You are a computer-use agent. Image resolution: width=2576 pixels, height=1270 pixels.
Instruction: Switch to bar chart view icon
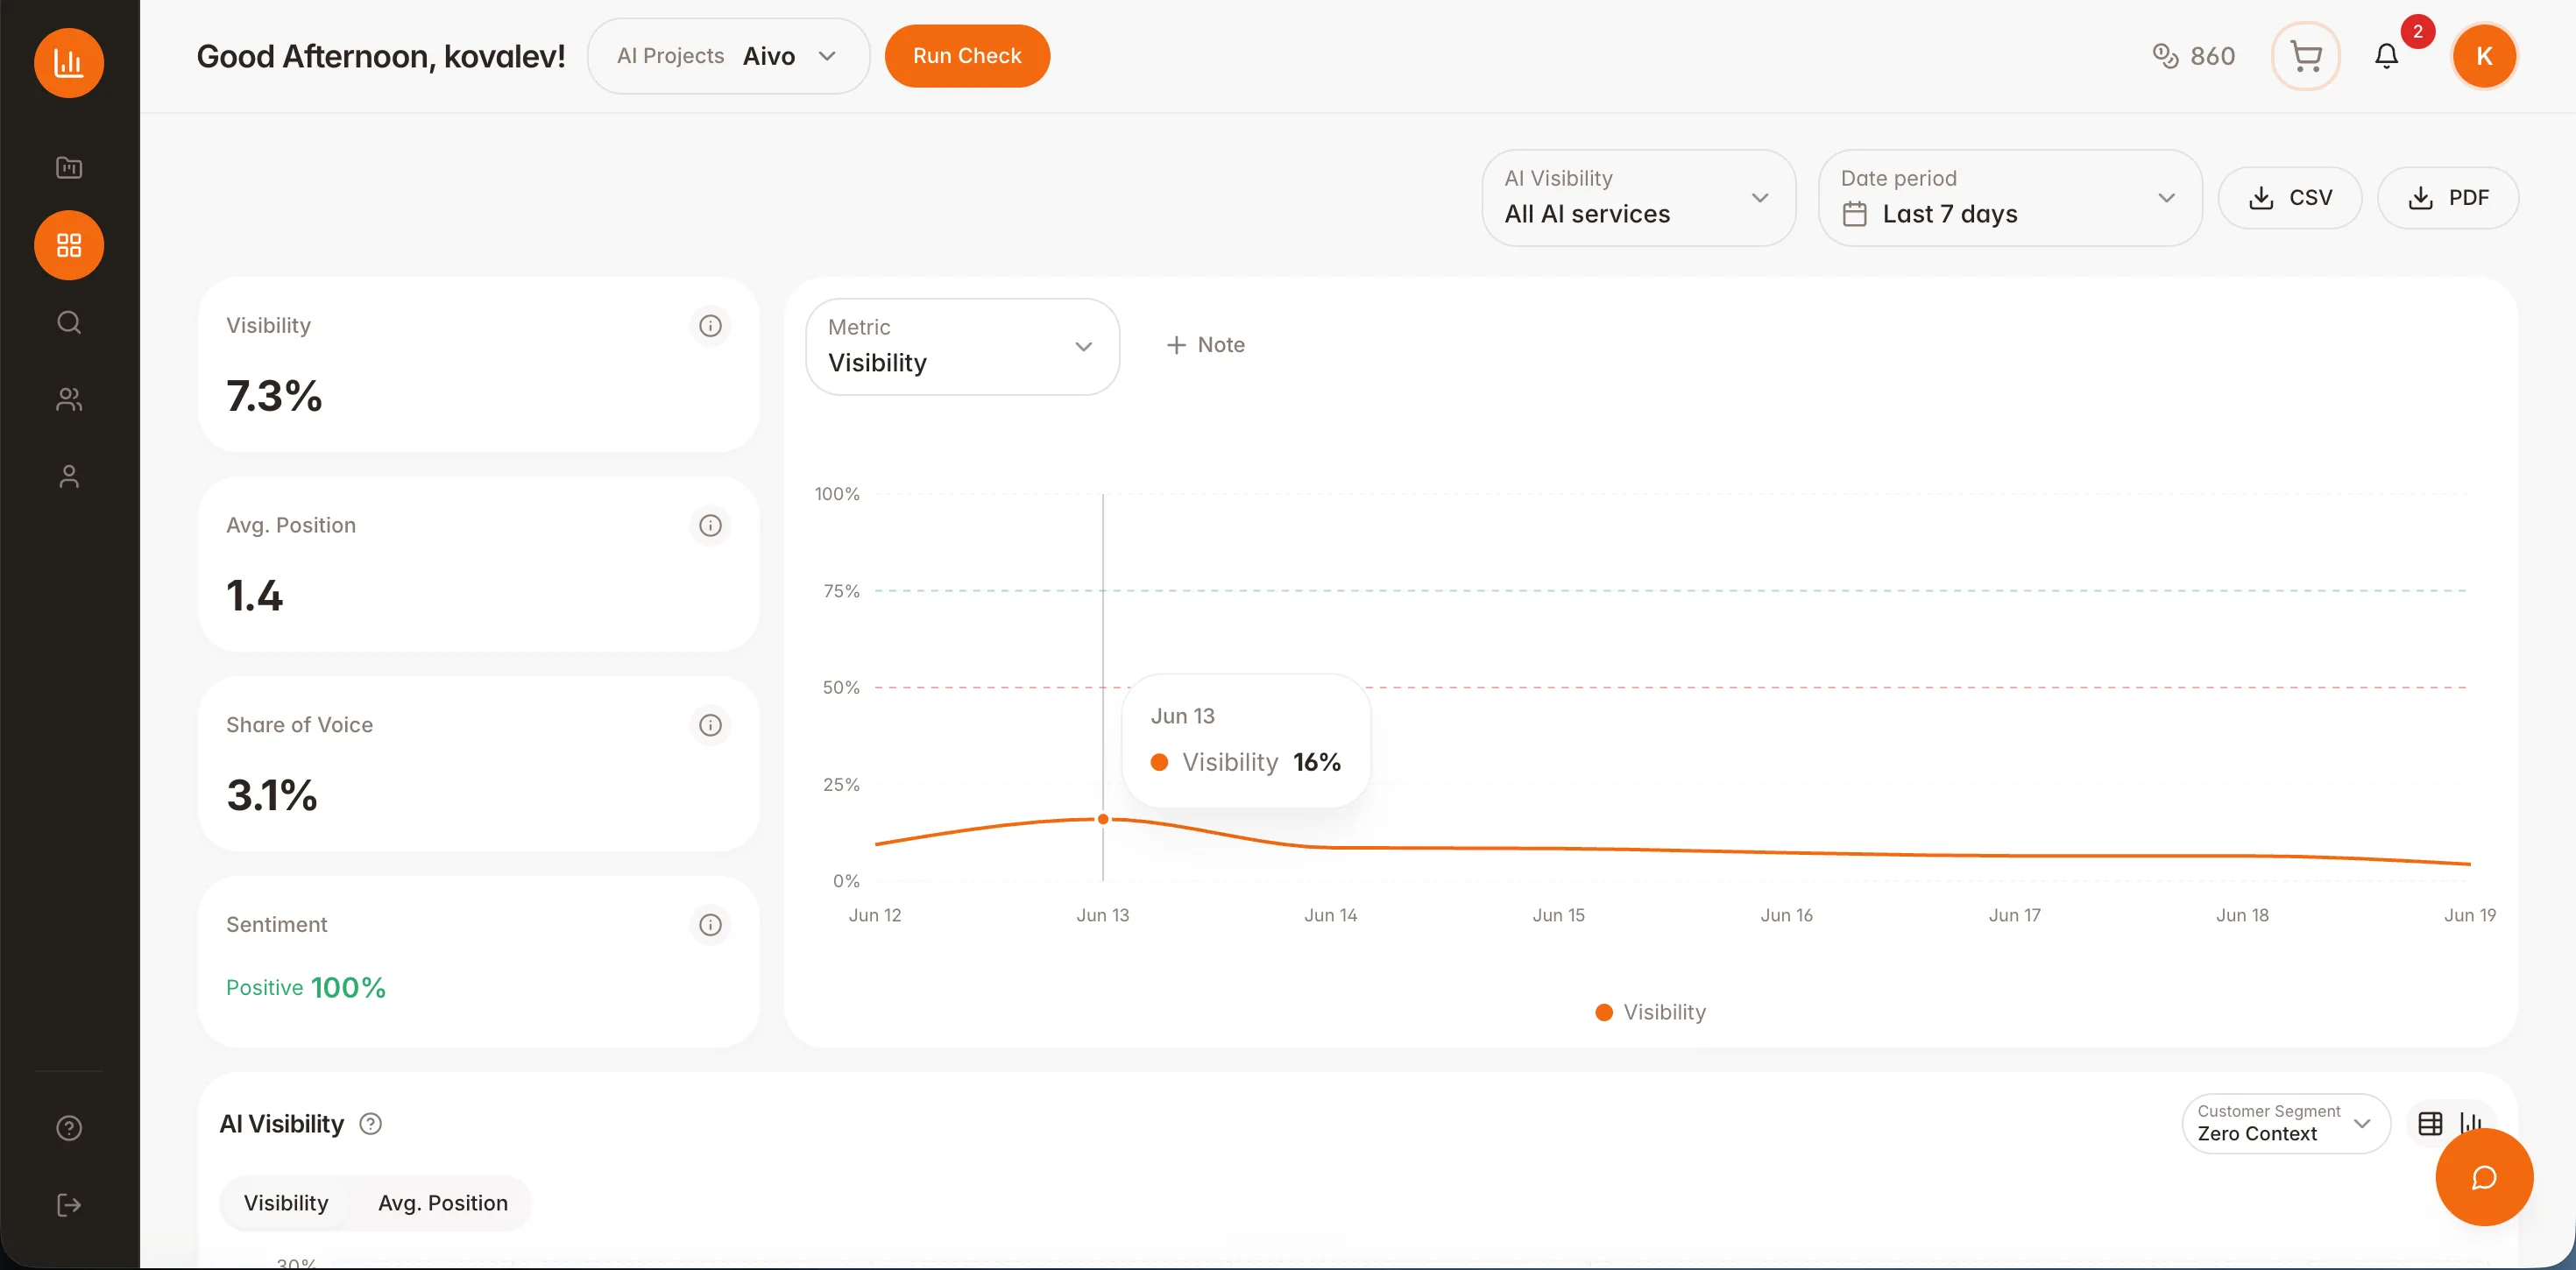coord(2470,1124)
